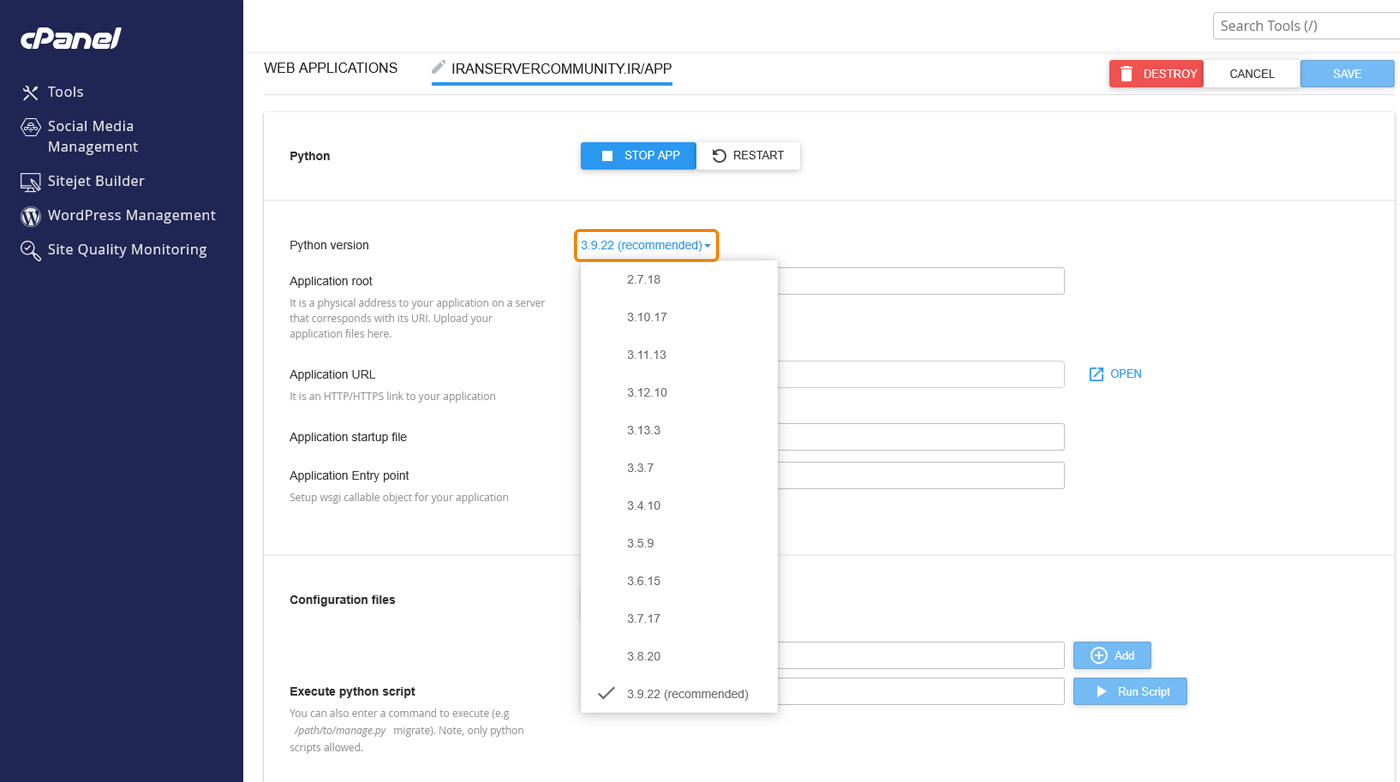Screen dimensions: 1400x782
Task: Select Python version 2.7.18
Action: click(643, 280)
